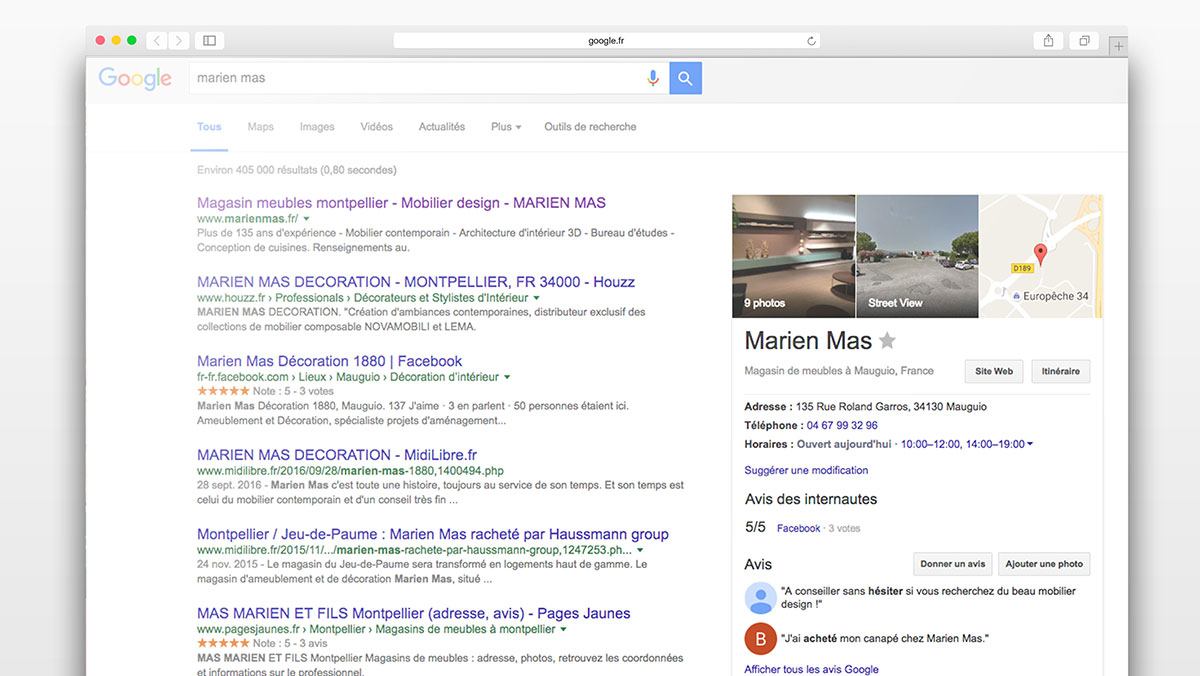Click Suggérer une modification link
Viewport: 1200px width, 676px height.
(x=806, y=470)
